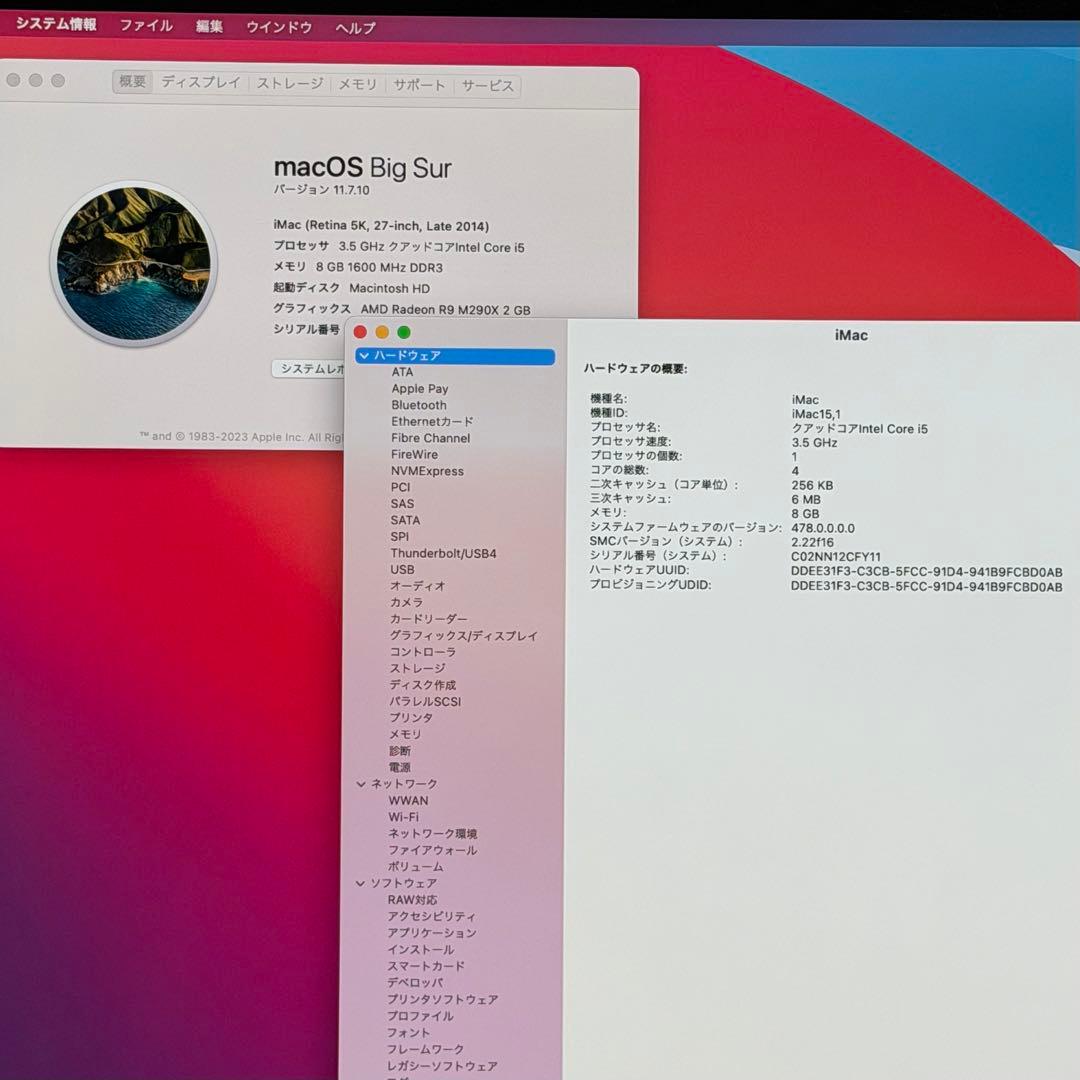The image size is (1080, 1080).
Task: Select NVMExpress in the hardware list
Action: point(427,471)
